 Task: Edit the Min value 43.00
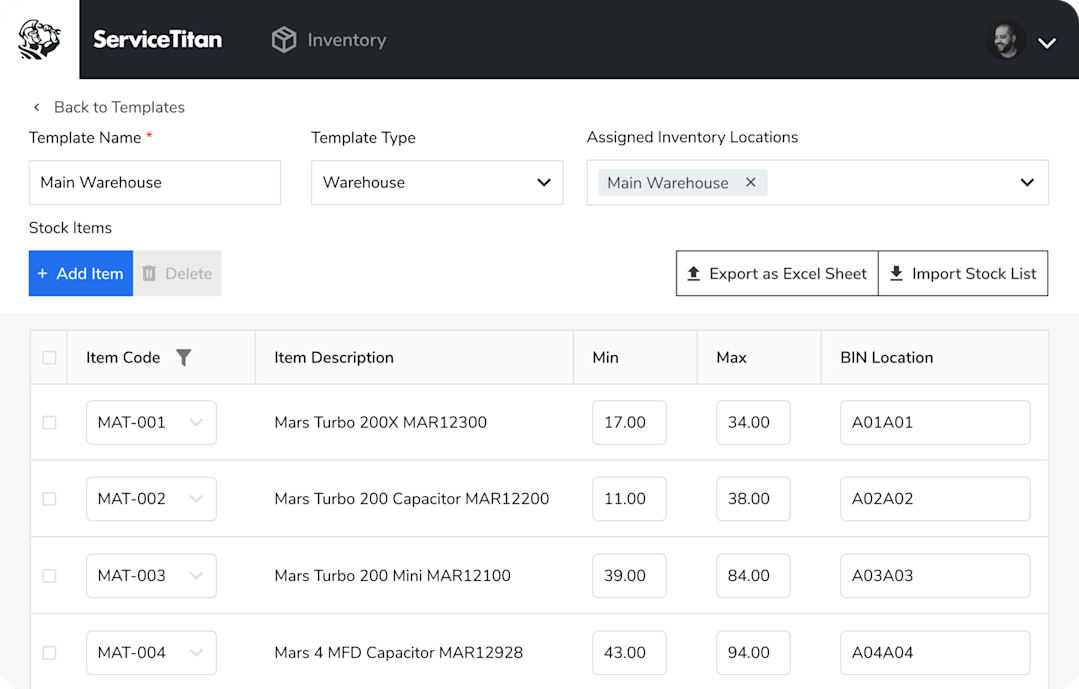629,653
